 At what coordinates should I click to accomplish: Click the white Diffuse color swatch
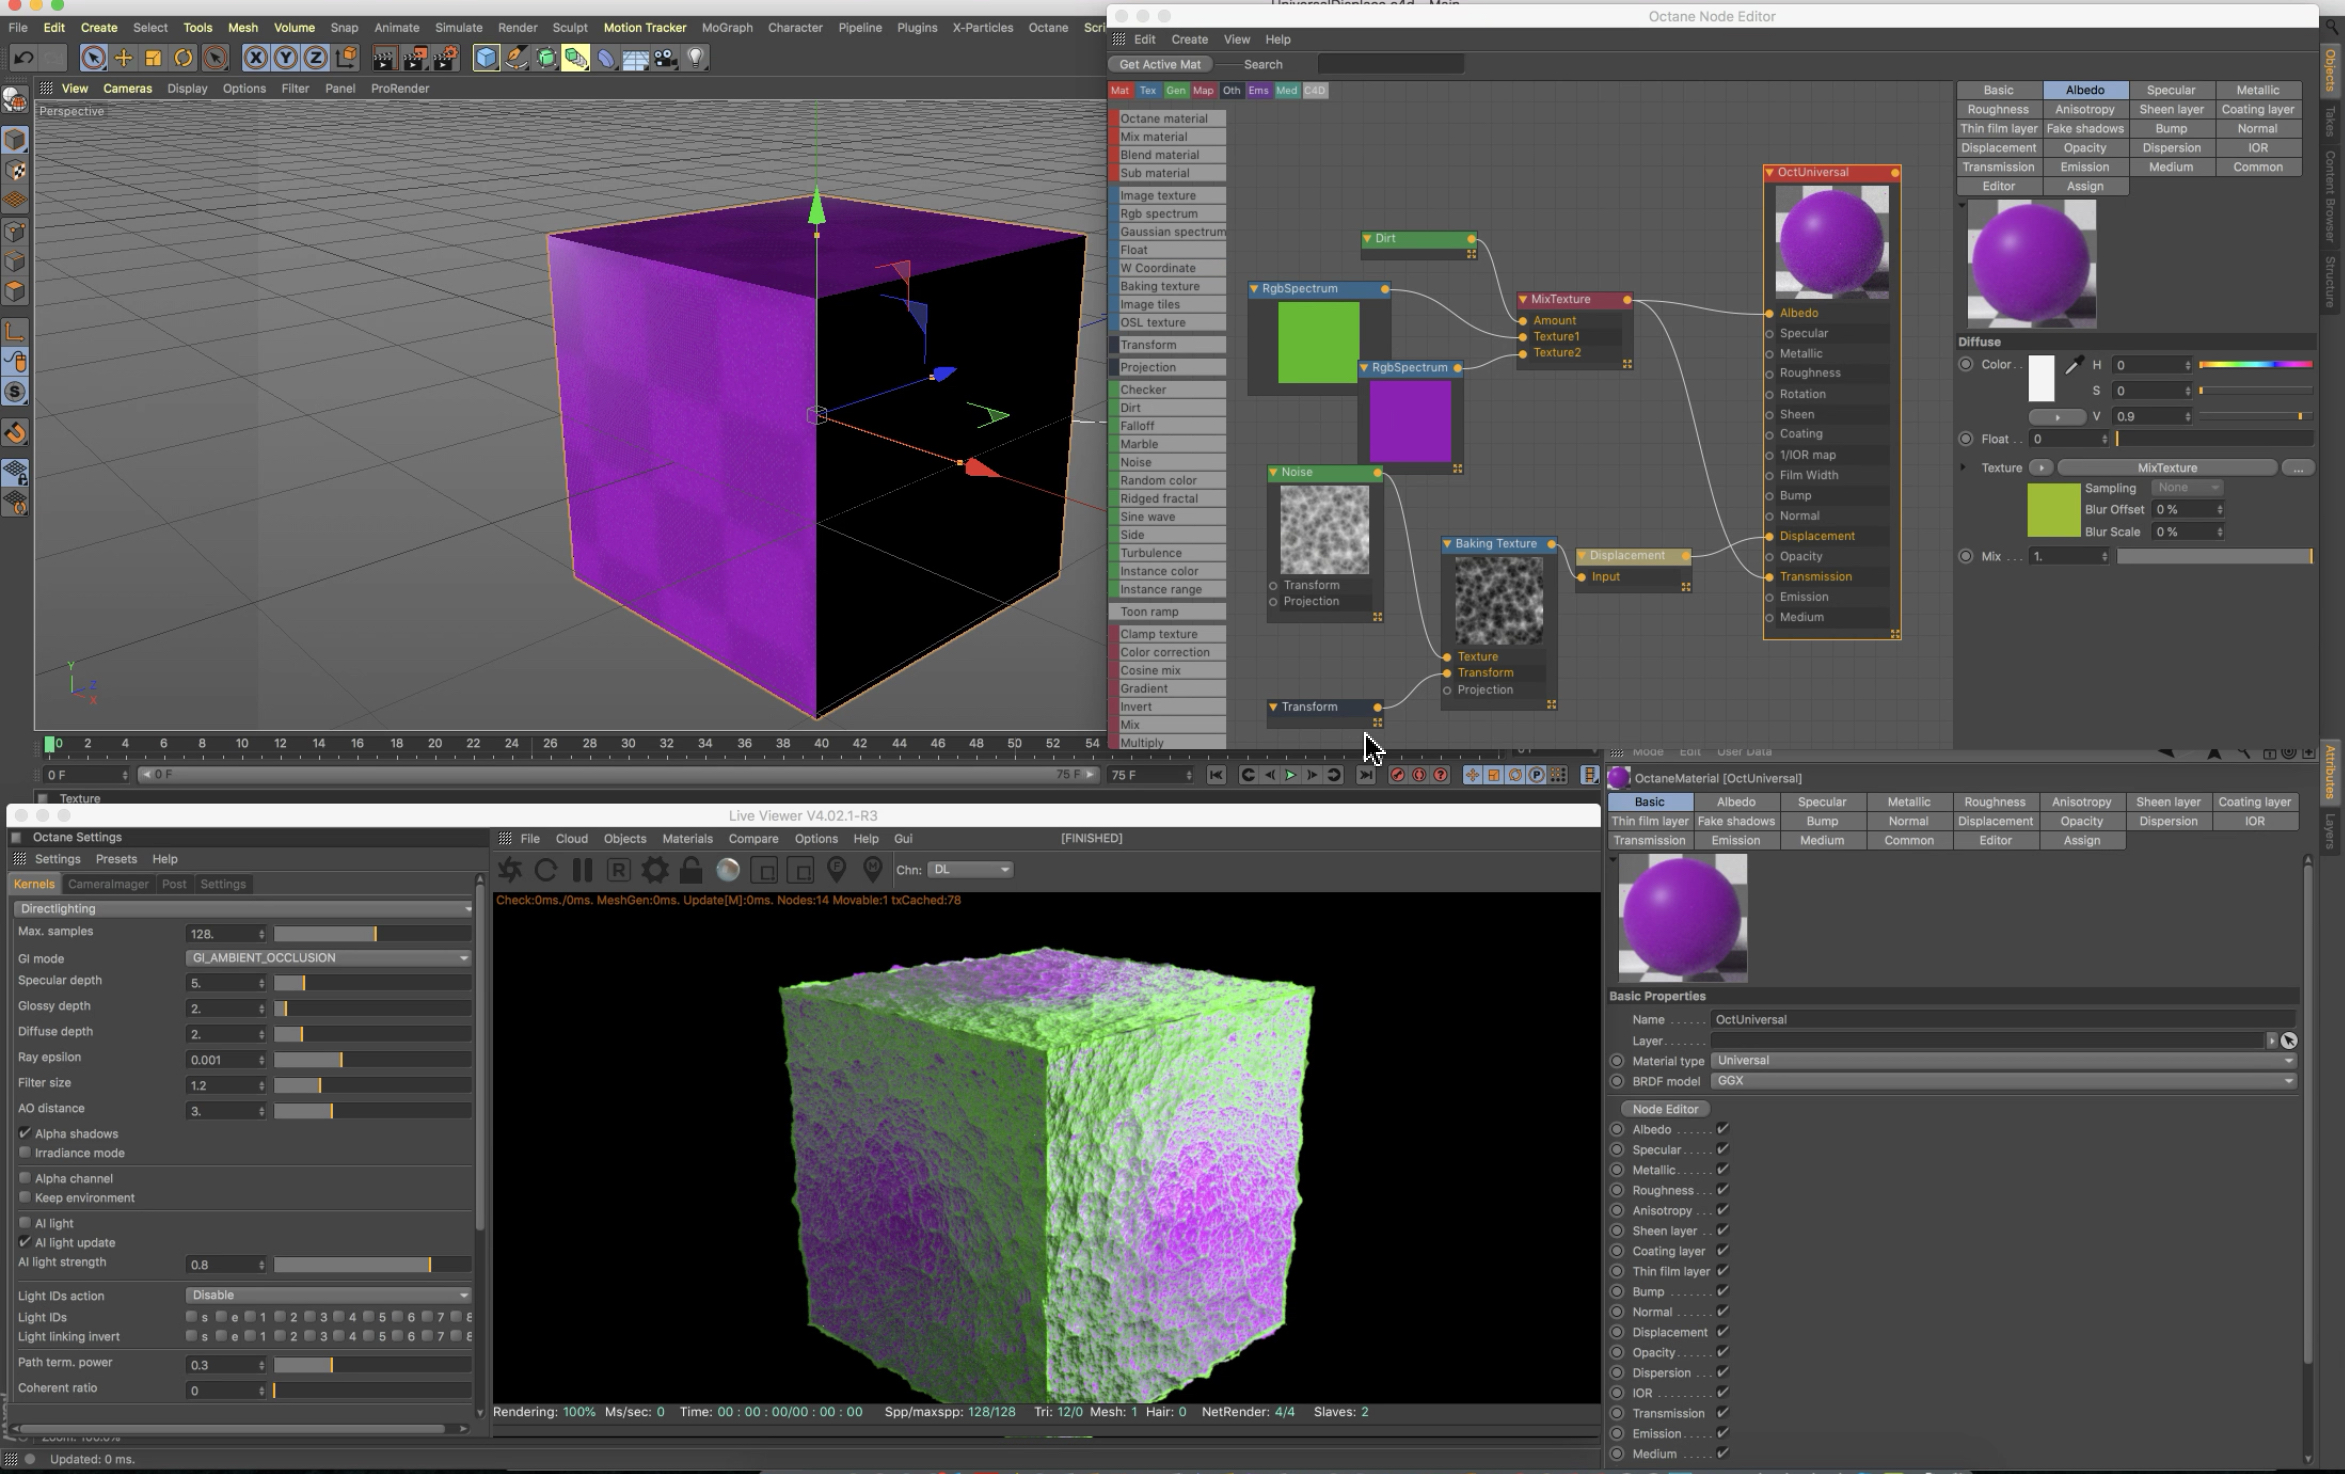tap(2041, 378)
